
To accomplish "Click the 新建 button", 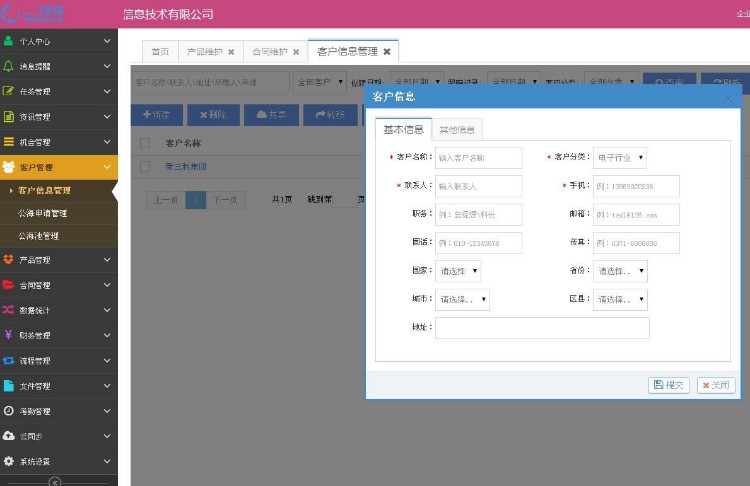I will click(157, 115).
